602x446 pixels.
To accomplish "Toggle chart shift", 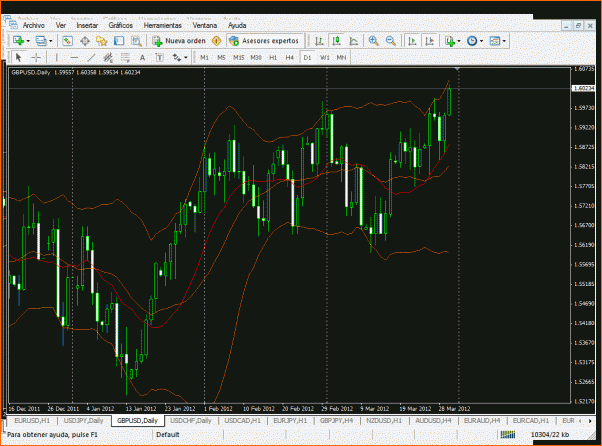I will tap(430, 41).
